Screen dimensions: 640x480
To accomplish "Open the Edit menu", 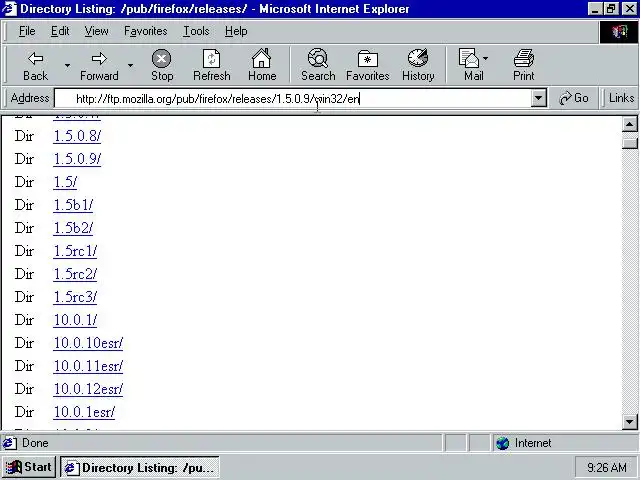I will point(60,31).
